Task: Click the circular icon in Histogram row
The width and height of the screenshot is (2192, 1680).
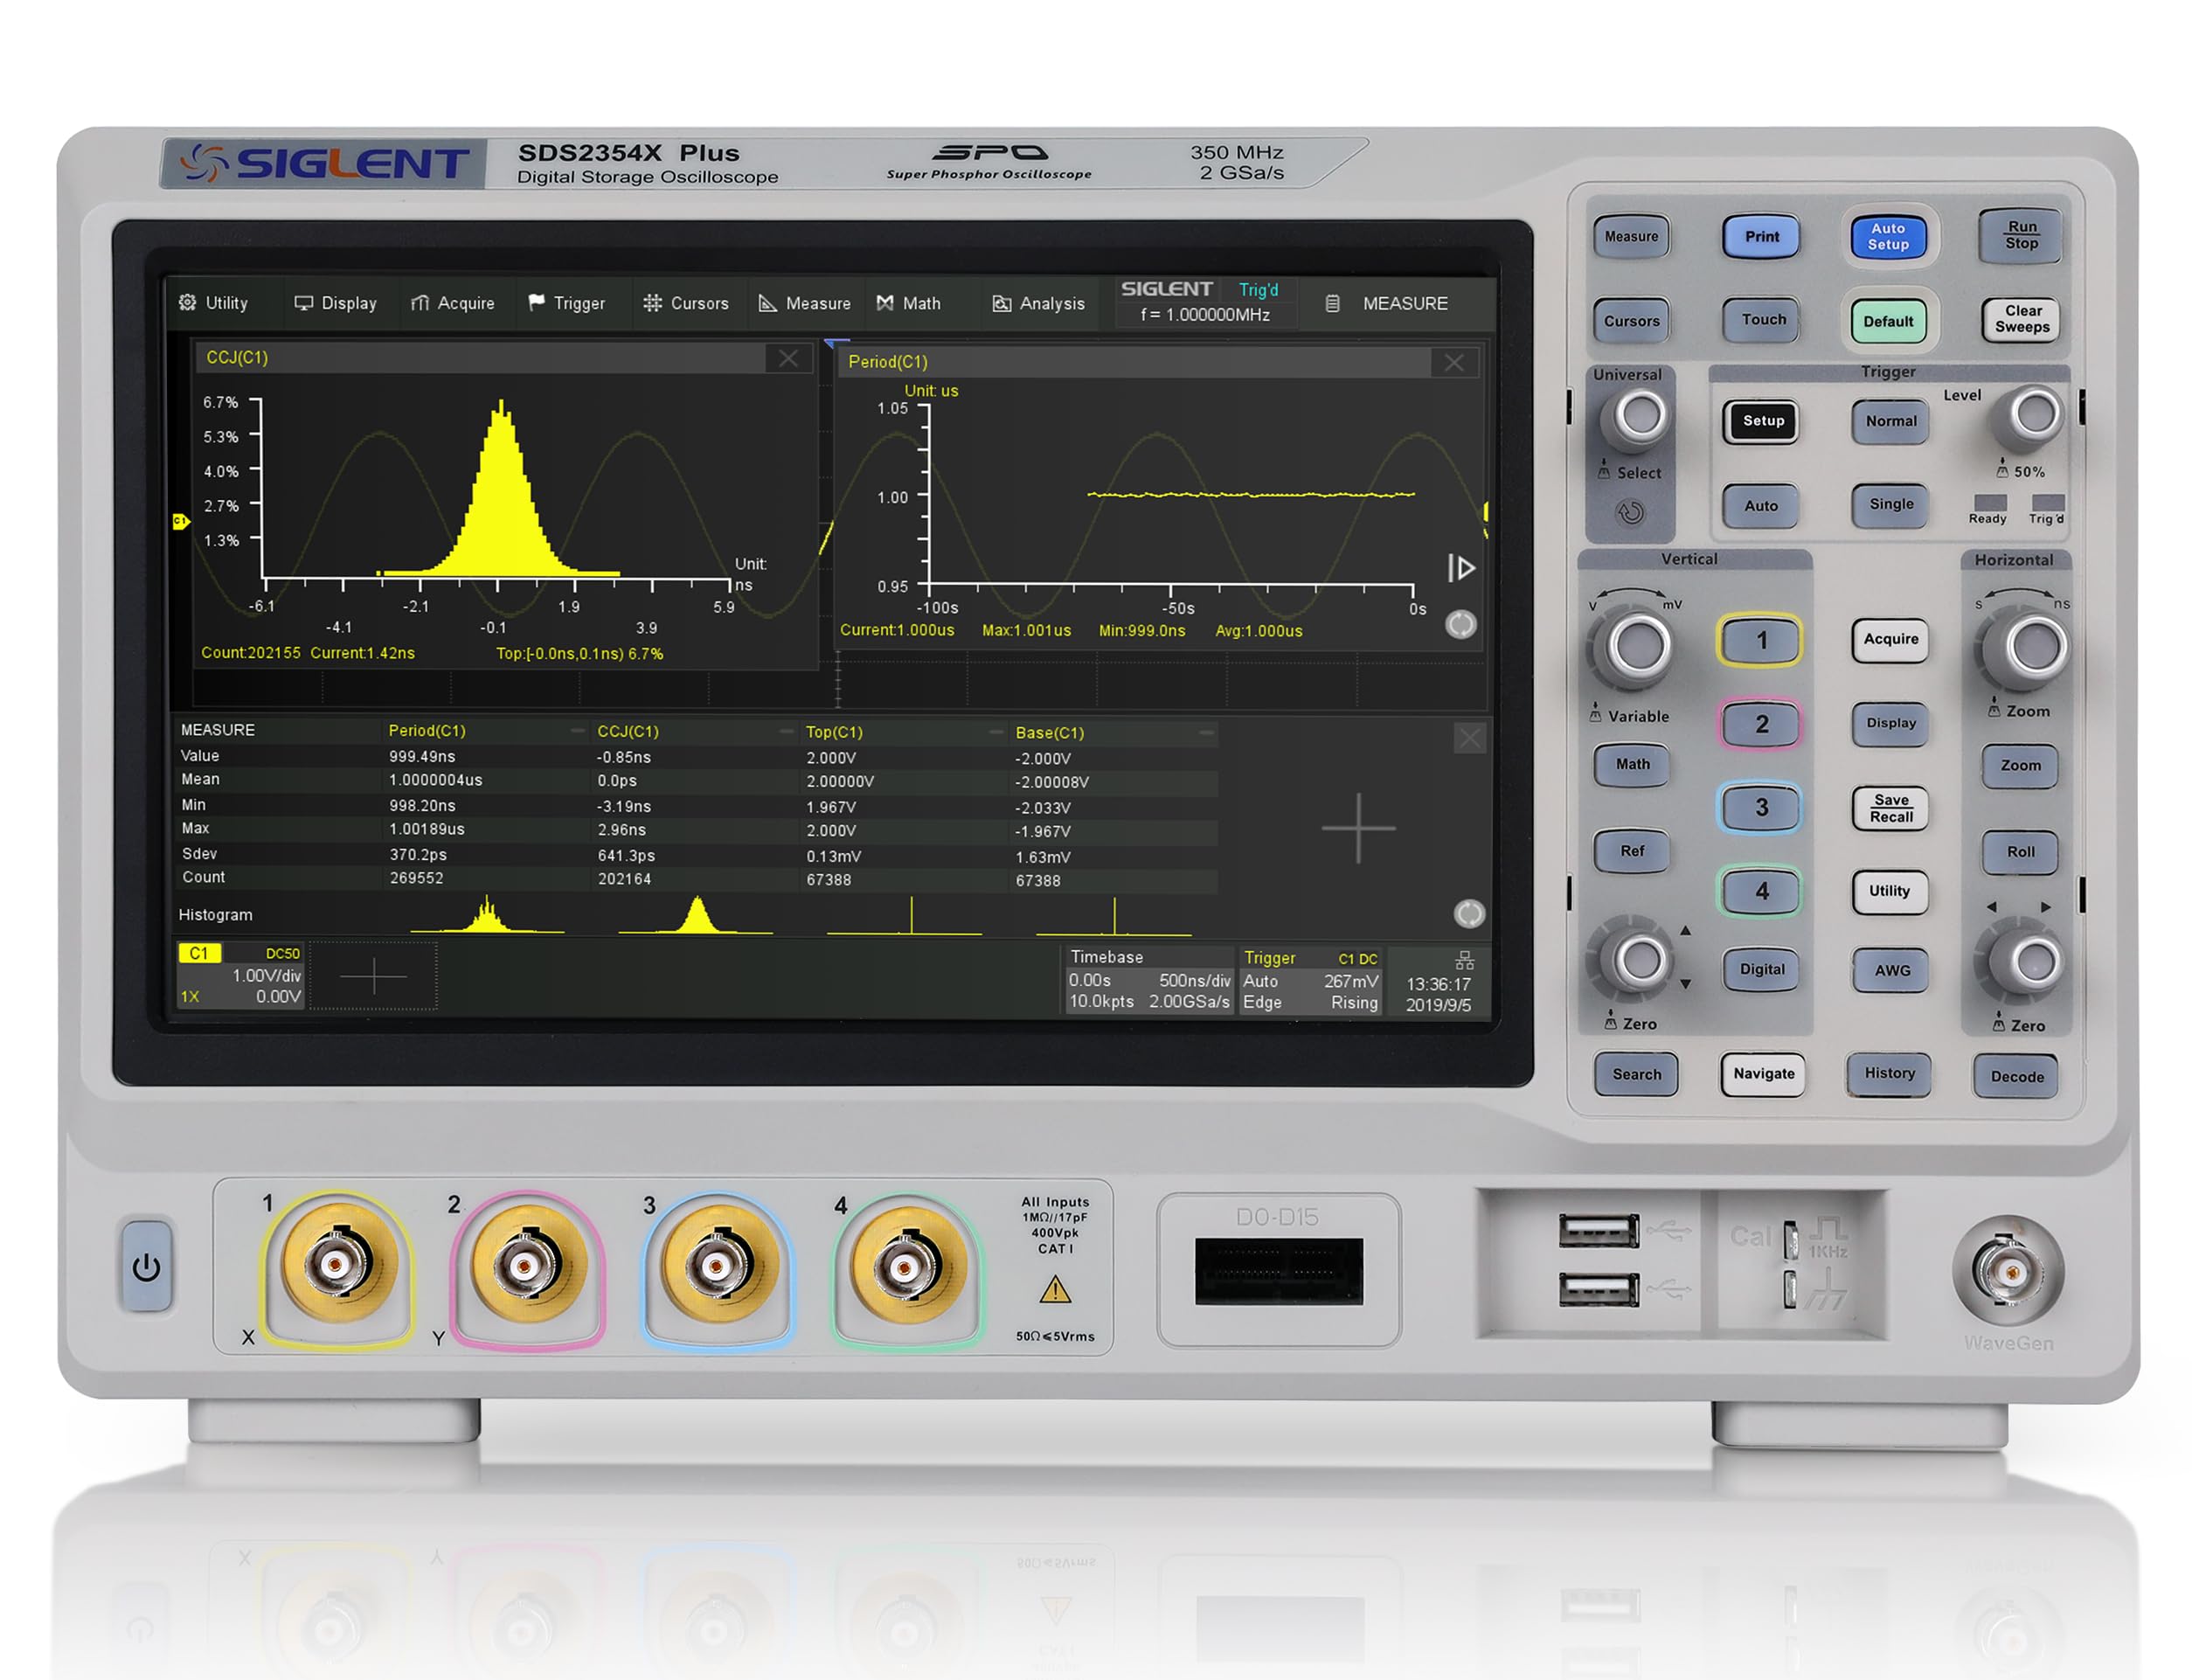Action: 1468,913
